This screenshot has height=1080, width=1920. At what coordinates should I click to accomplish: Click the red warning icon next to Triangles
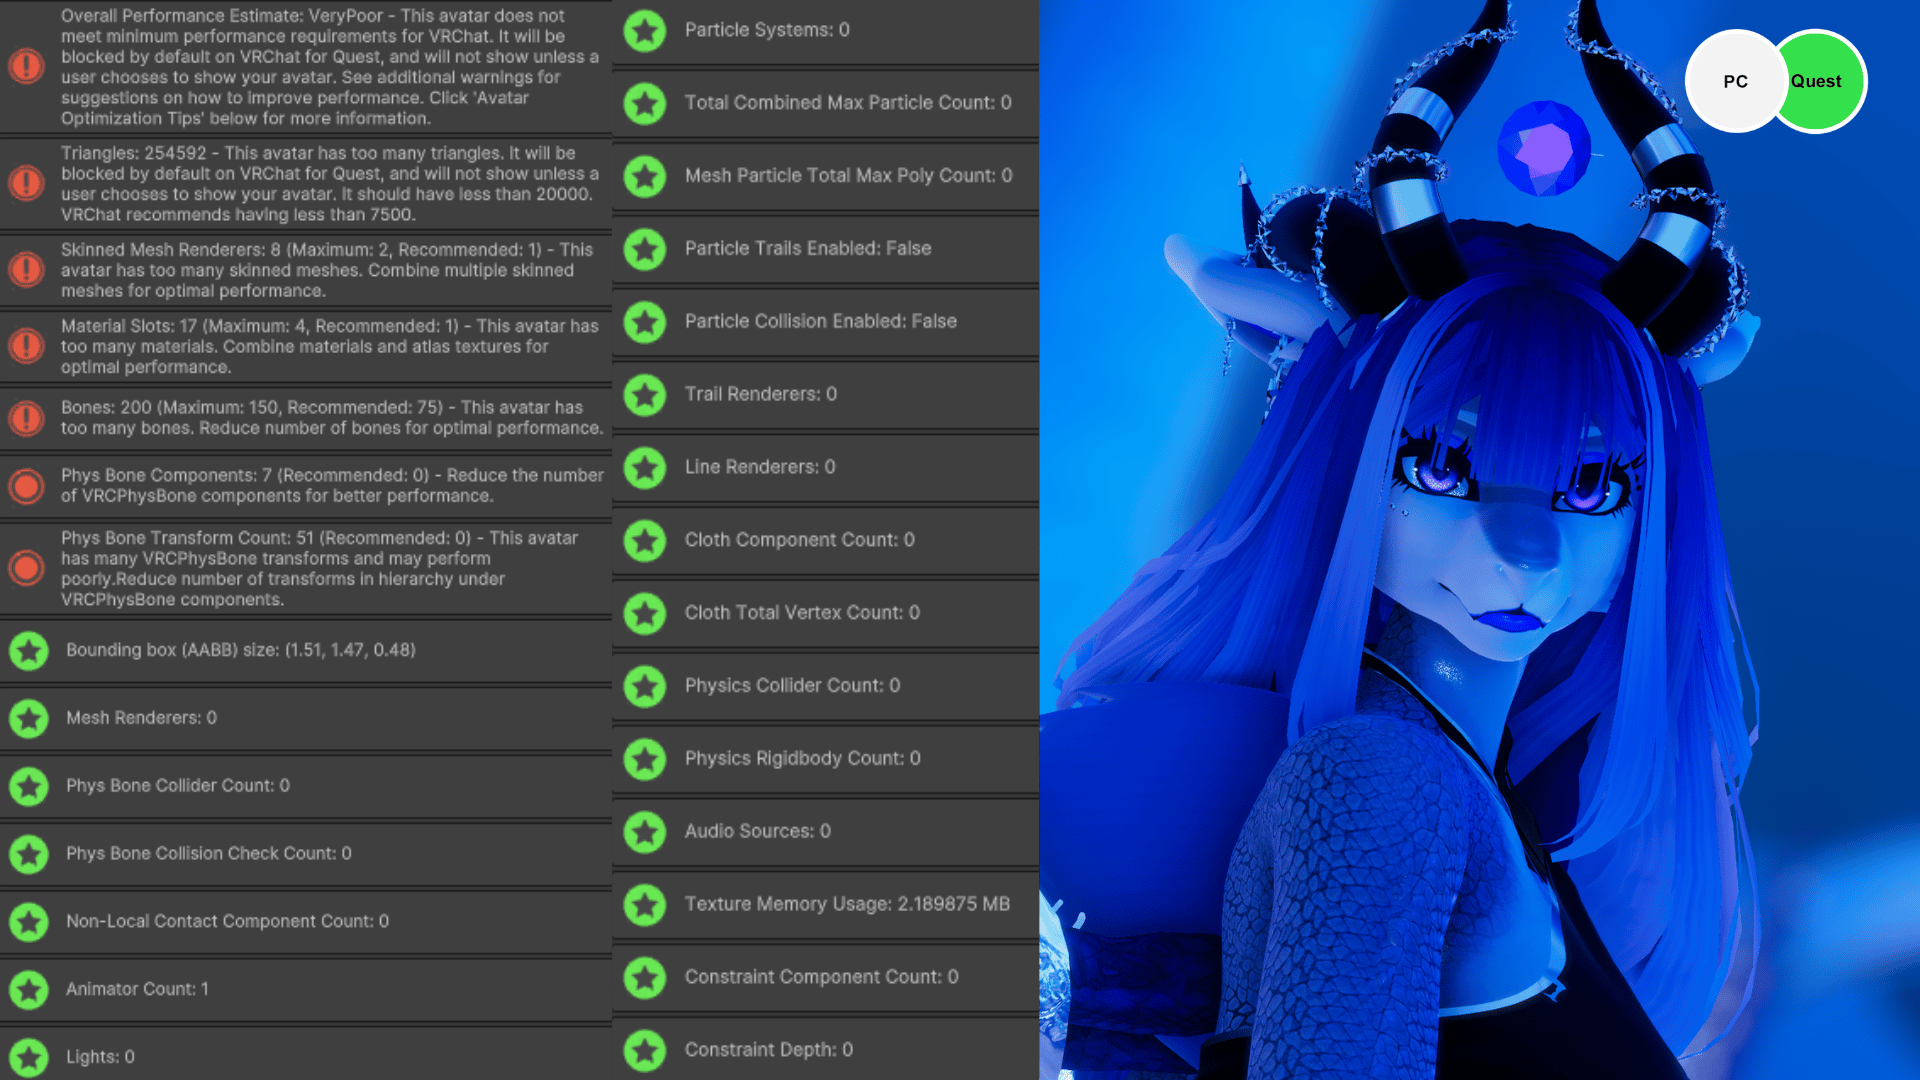[26, 183]
